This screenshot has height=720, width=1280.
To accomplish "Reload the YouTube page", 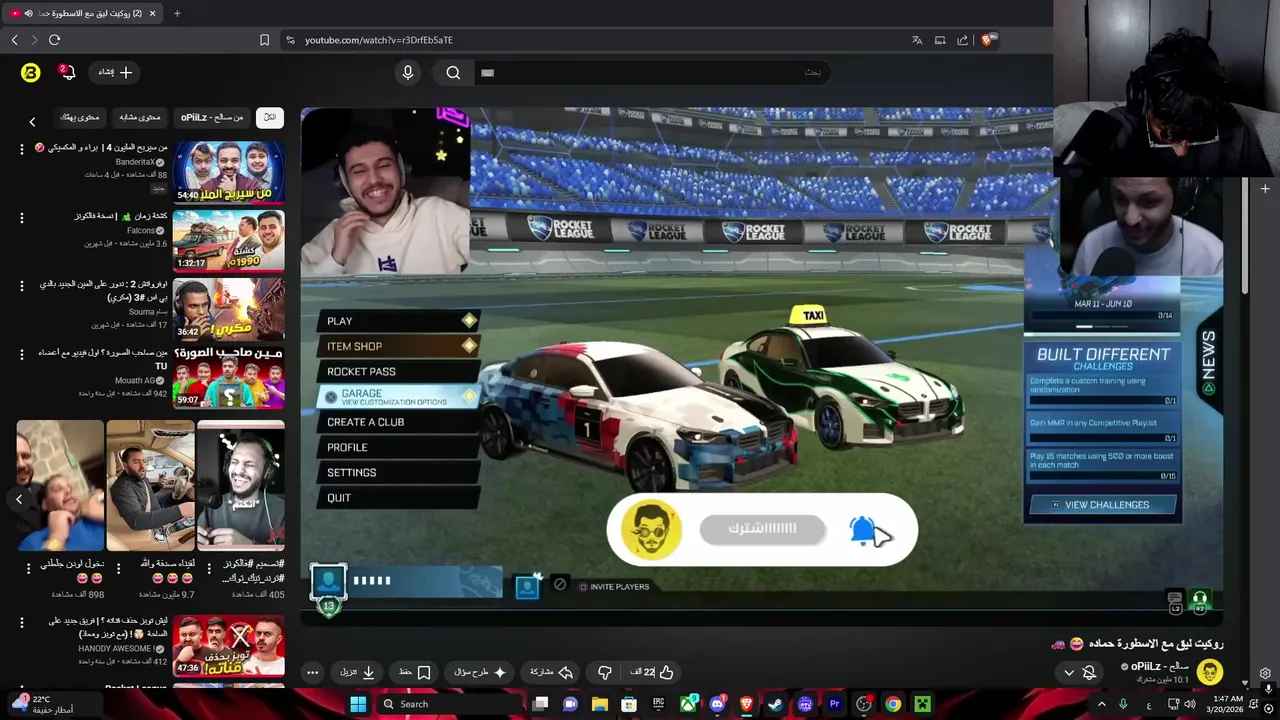I will [x=54, y=40].
